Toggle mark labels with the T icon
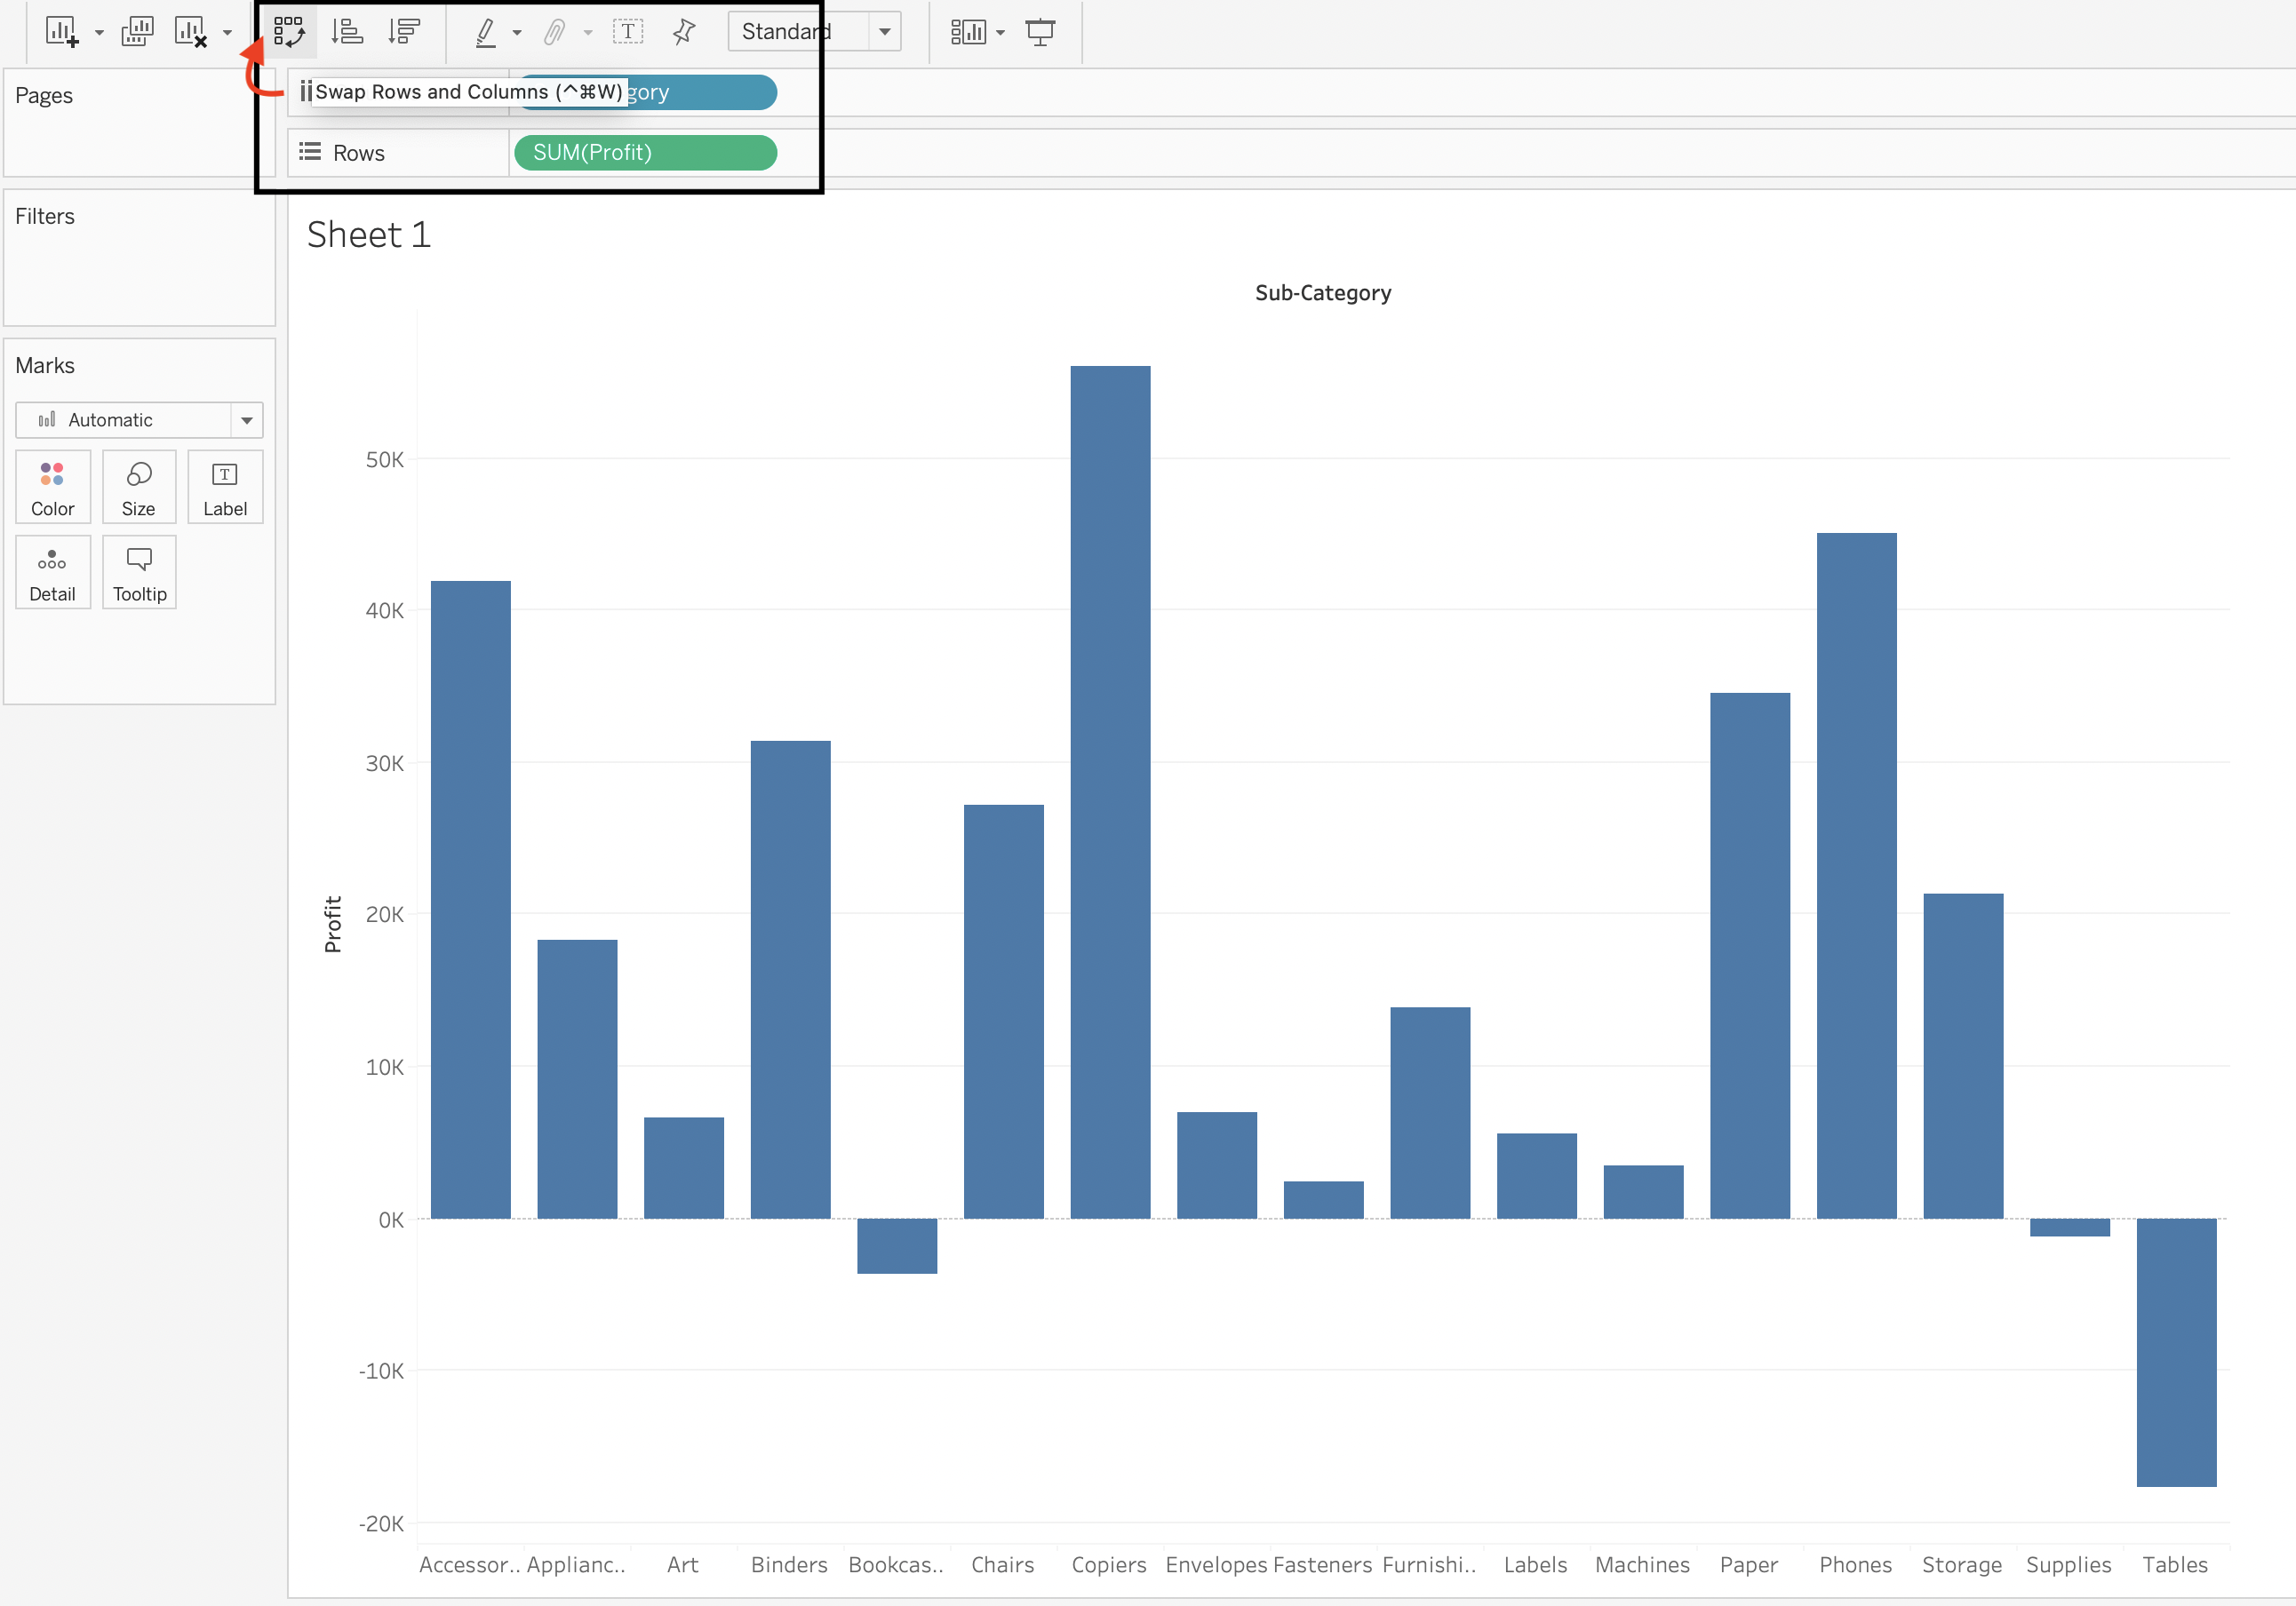Viewport: 2296px width, 1606px height. pos(628,31)
